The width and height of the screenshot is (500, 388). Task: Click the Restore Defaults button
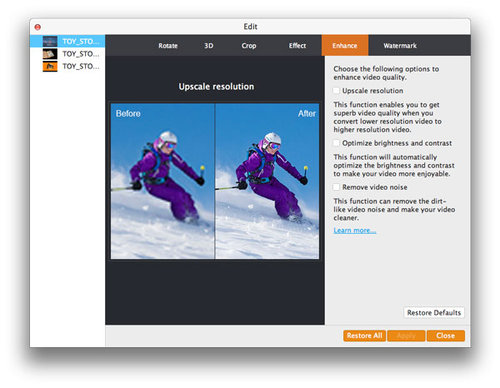[434, 313]
